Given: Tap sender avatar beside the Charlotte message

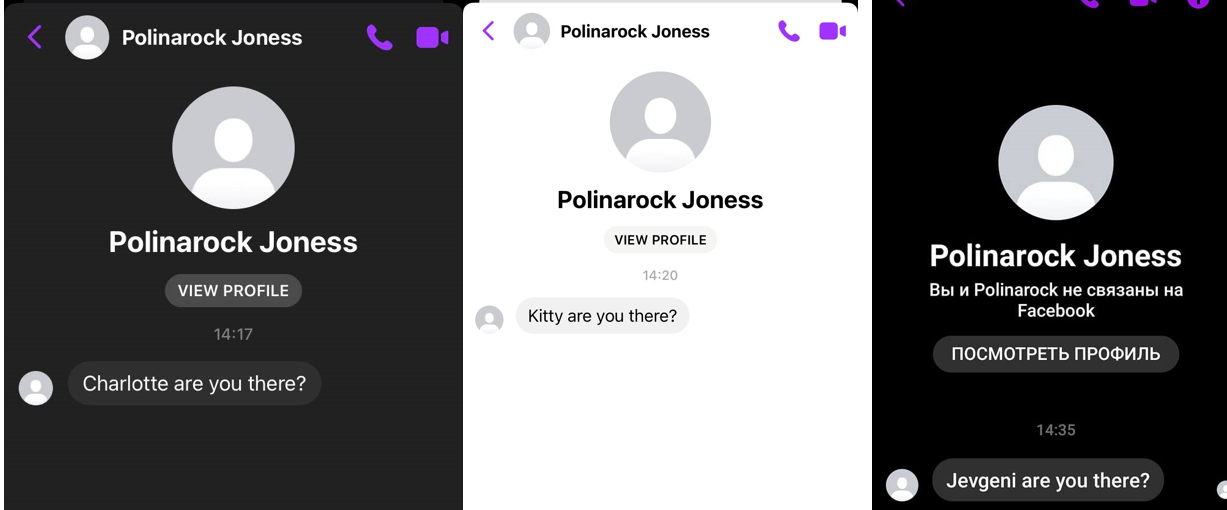Looking at the screenshot, I should click(x=36, y=388).
